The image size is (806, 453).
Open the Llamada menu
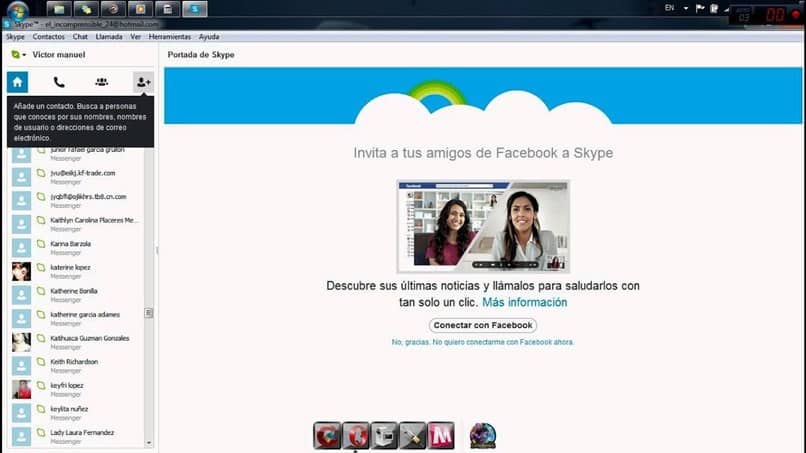109,36
